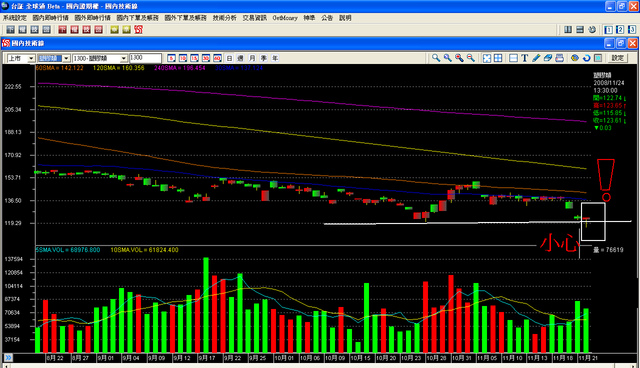Zoom in with the red plus magnifier
This screenshot has width=640, height=368.
click(x=459, y=58)
